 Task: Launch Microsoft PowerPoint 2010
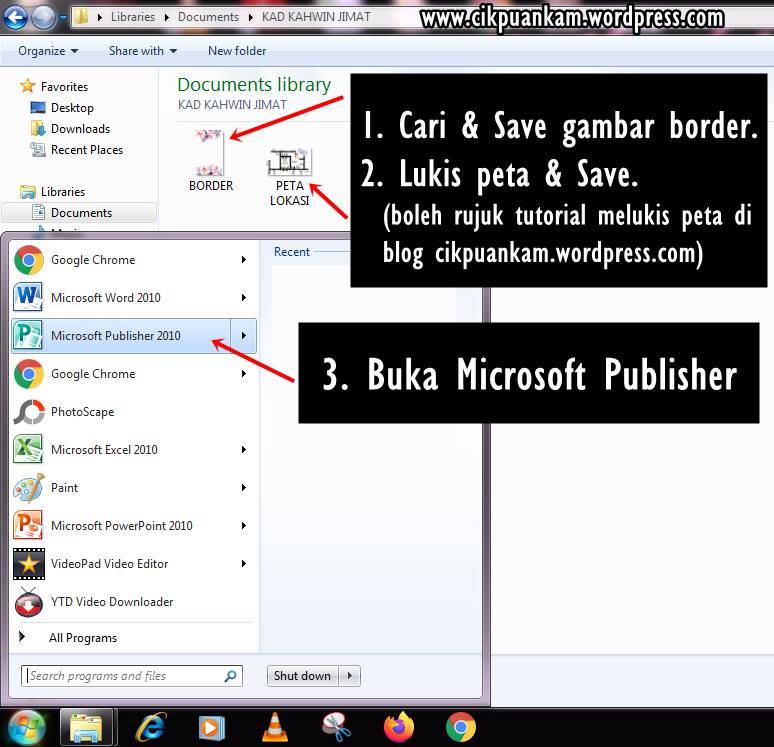pyautogui.click(x=121, y=526)
